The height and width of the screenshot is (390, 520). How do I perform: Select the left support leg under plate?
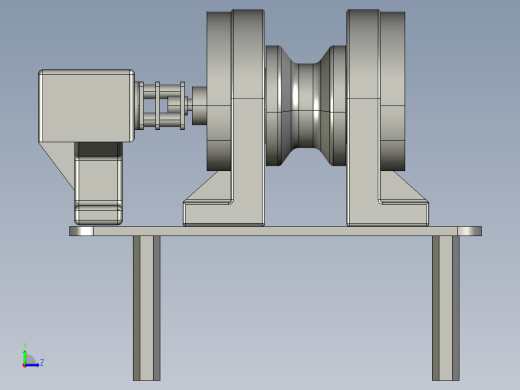tap(147, 308)
